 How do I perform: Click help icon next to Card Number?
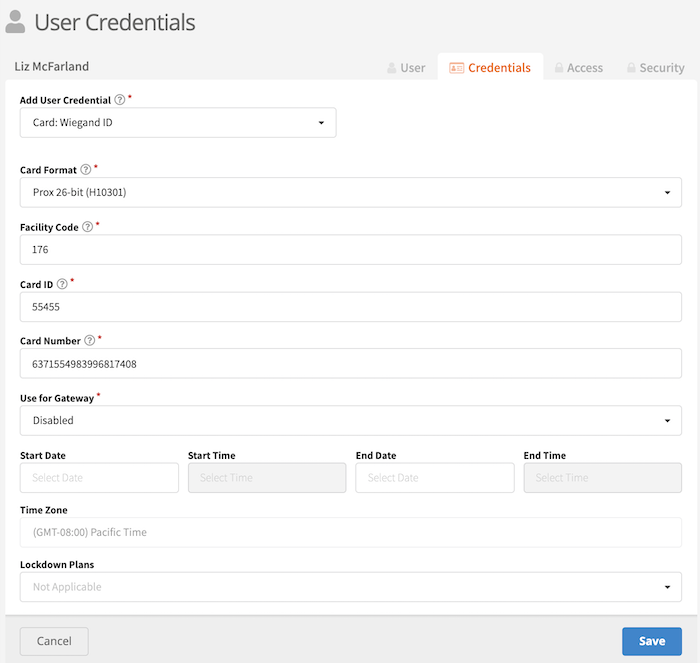(x=90, y=341)
